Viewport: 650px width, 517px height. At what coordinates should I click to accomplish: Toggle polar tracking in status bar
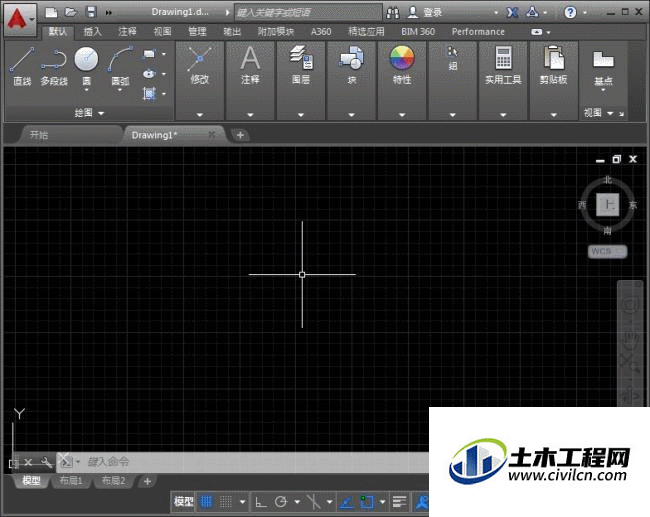coord(281,502)
